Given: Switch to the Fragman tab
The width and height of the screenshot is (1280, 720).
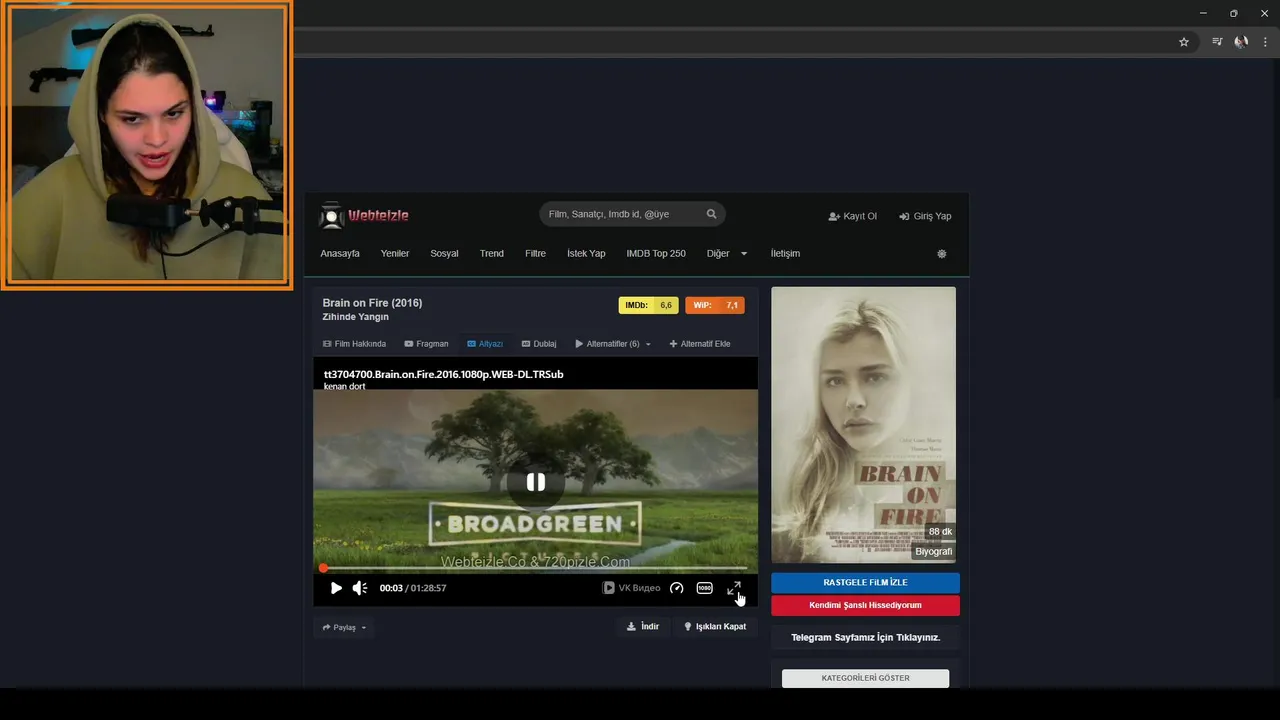Looking at the screenshot, I should (426, 344).
